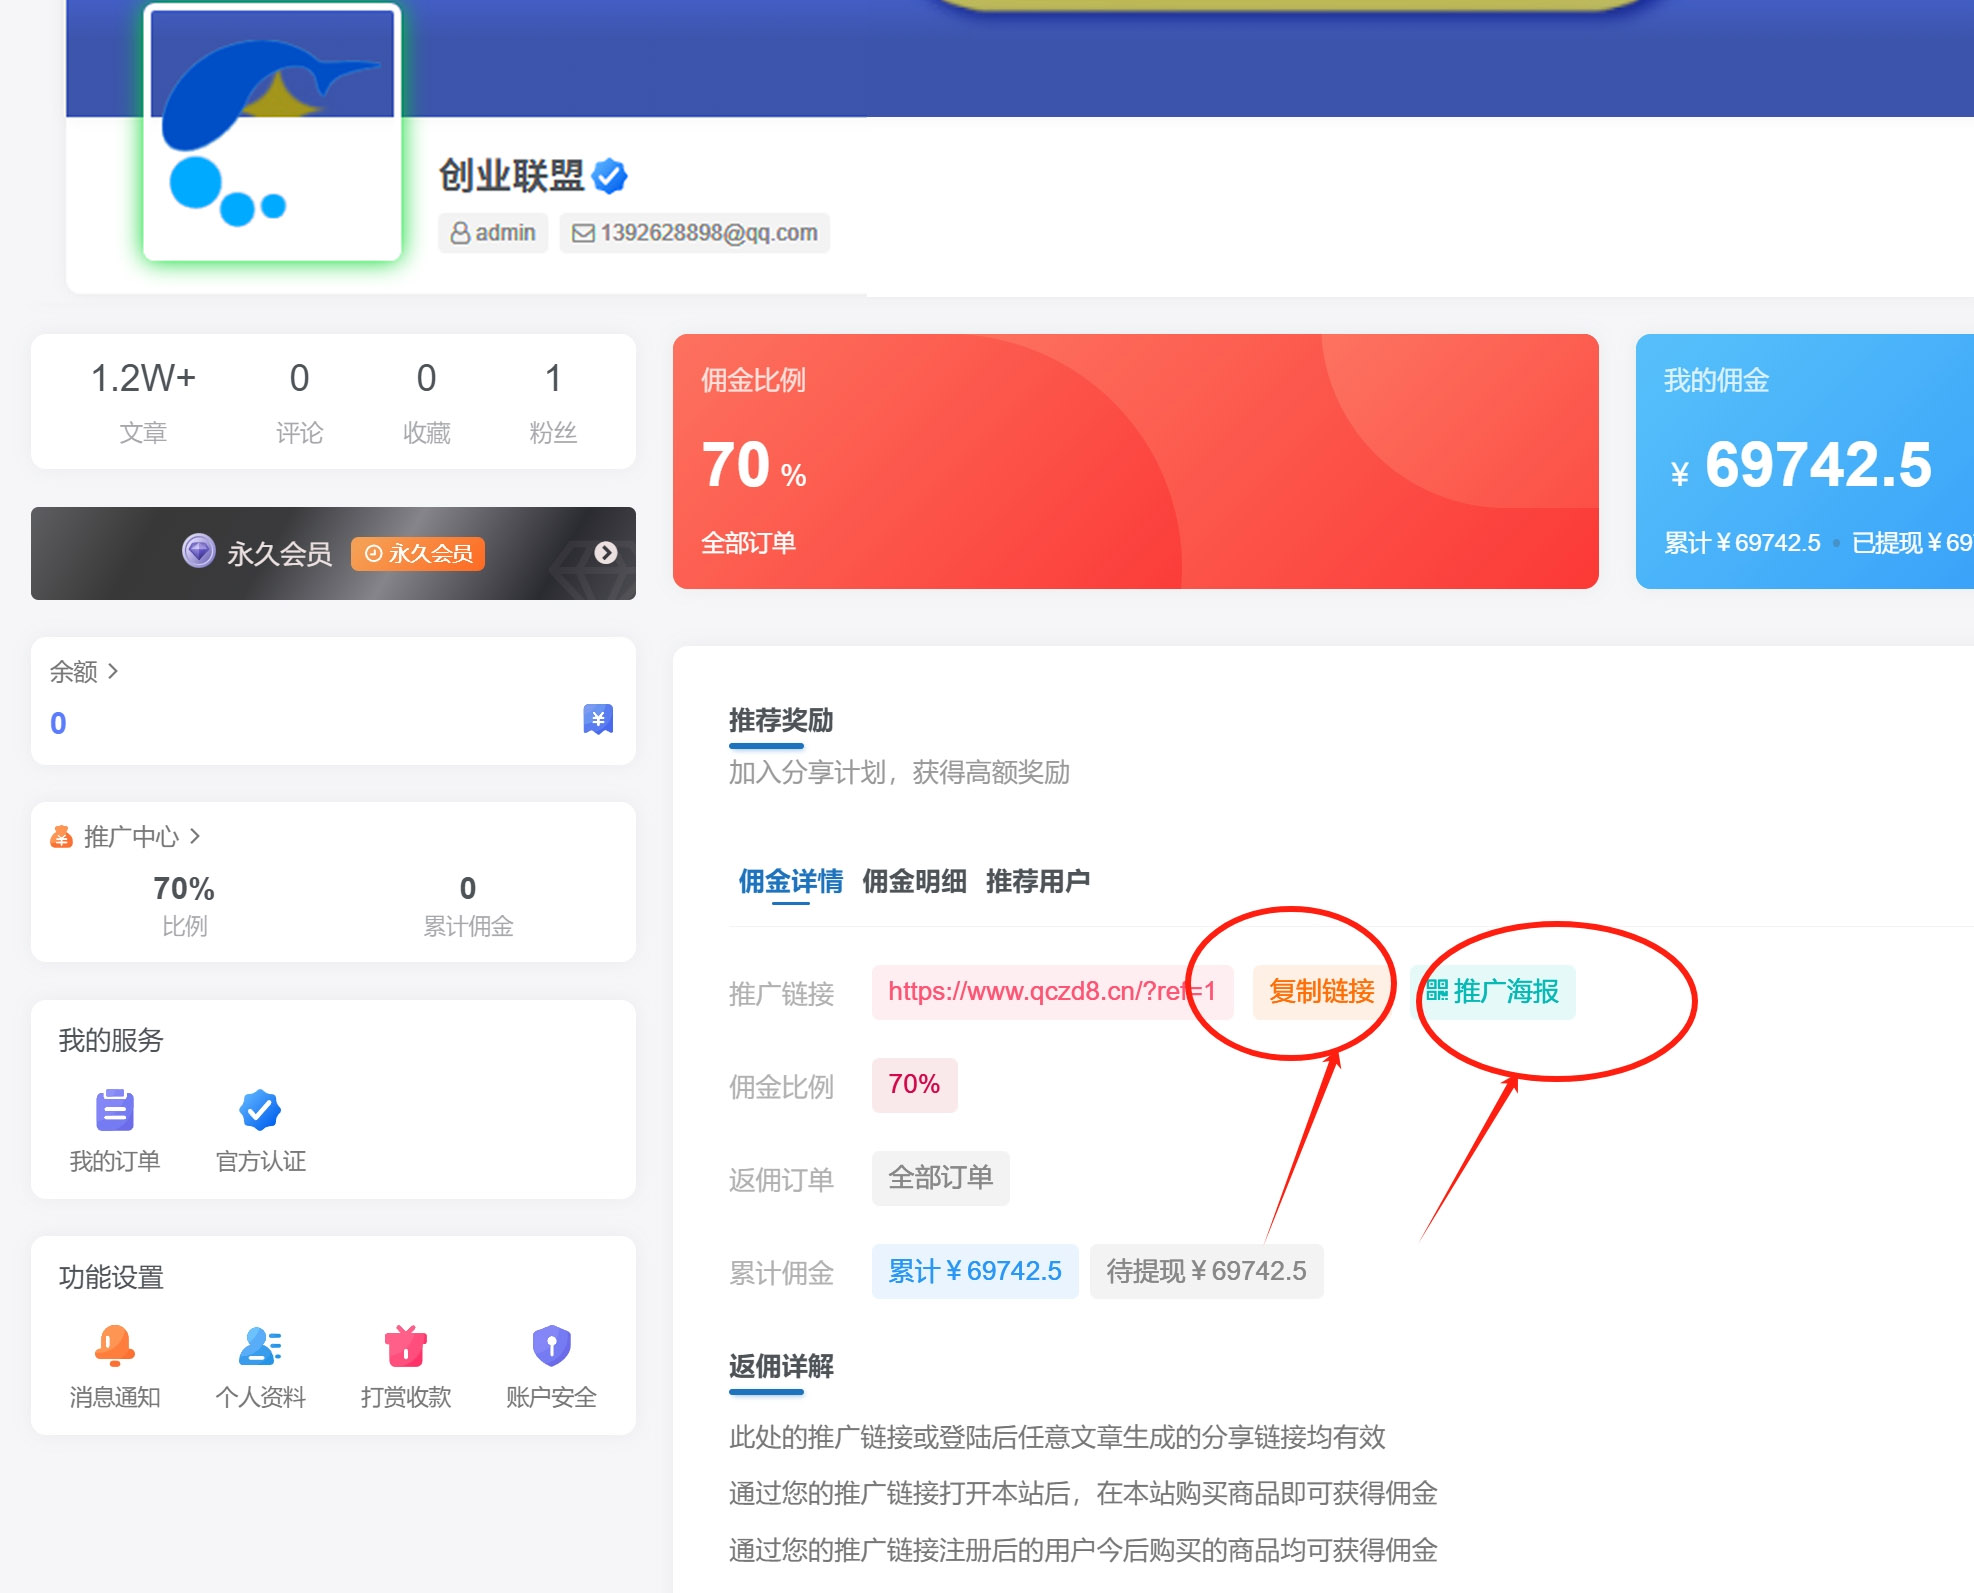
Task: Click the profile avatar image
Action: click(x=272, y=132)
